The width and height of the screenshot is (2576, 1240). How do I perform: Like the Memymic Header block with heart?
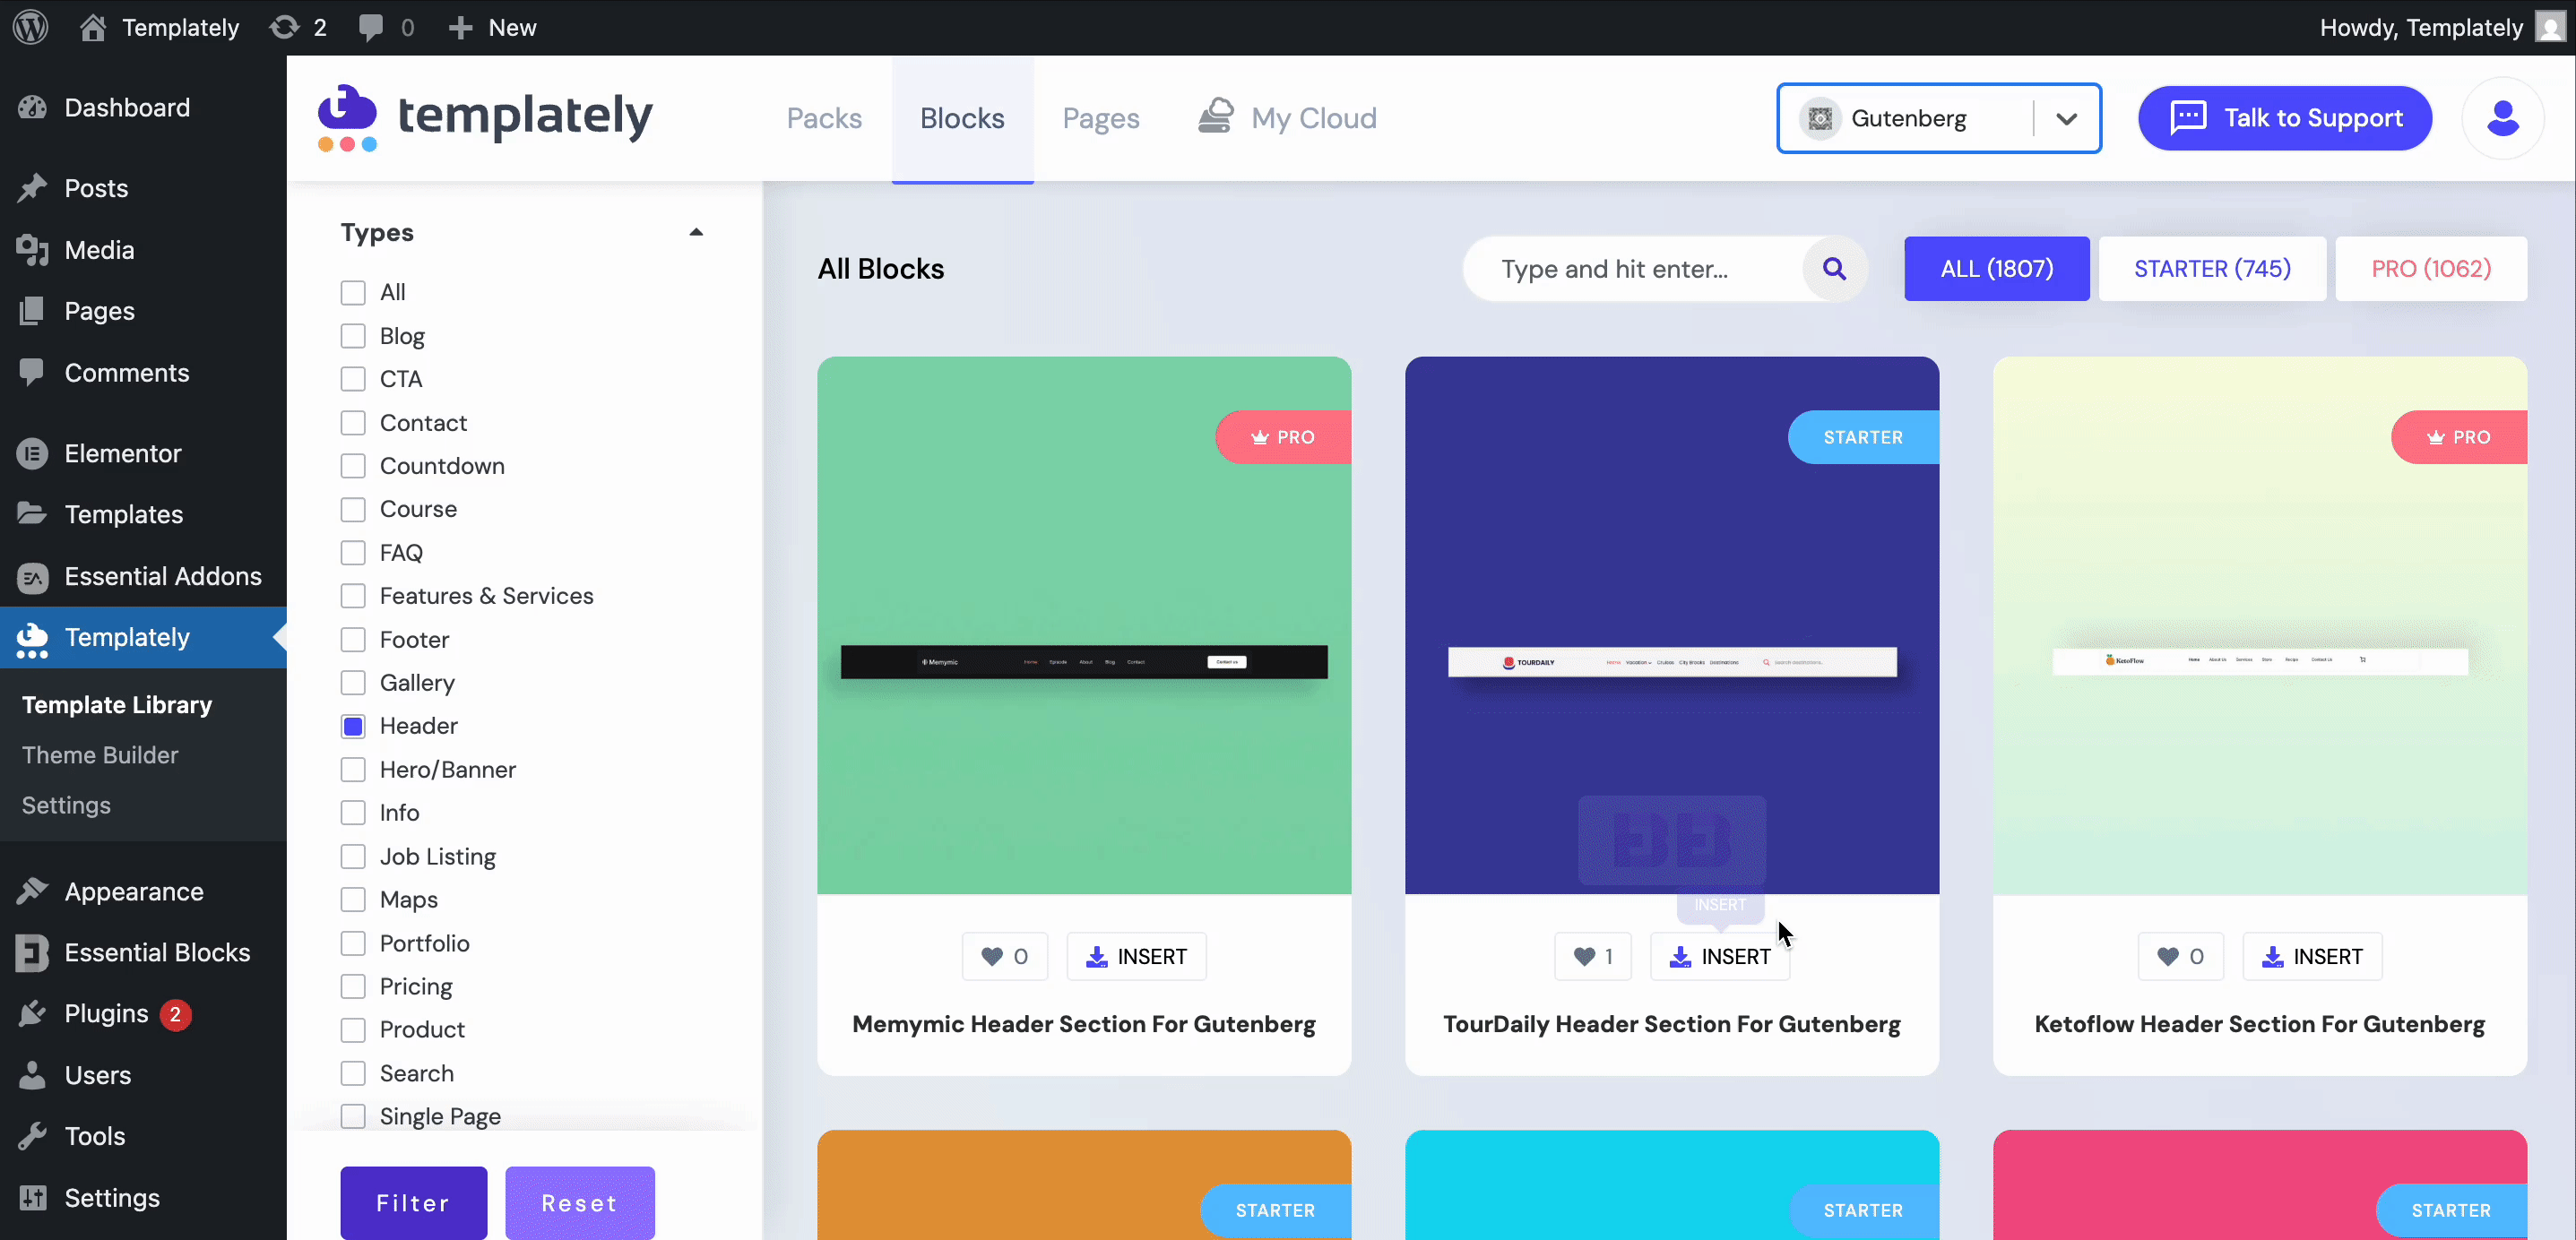pyautogui.click(x=1004, y=956)
